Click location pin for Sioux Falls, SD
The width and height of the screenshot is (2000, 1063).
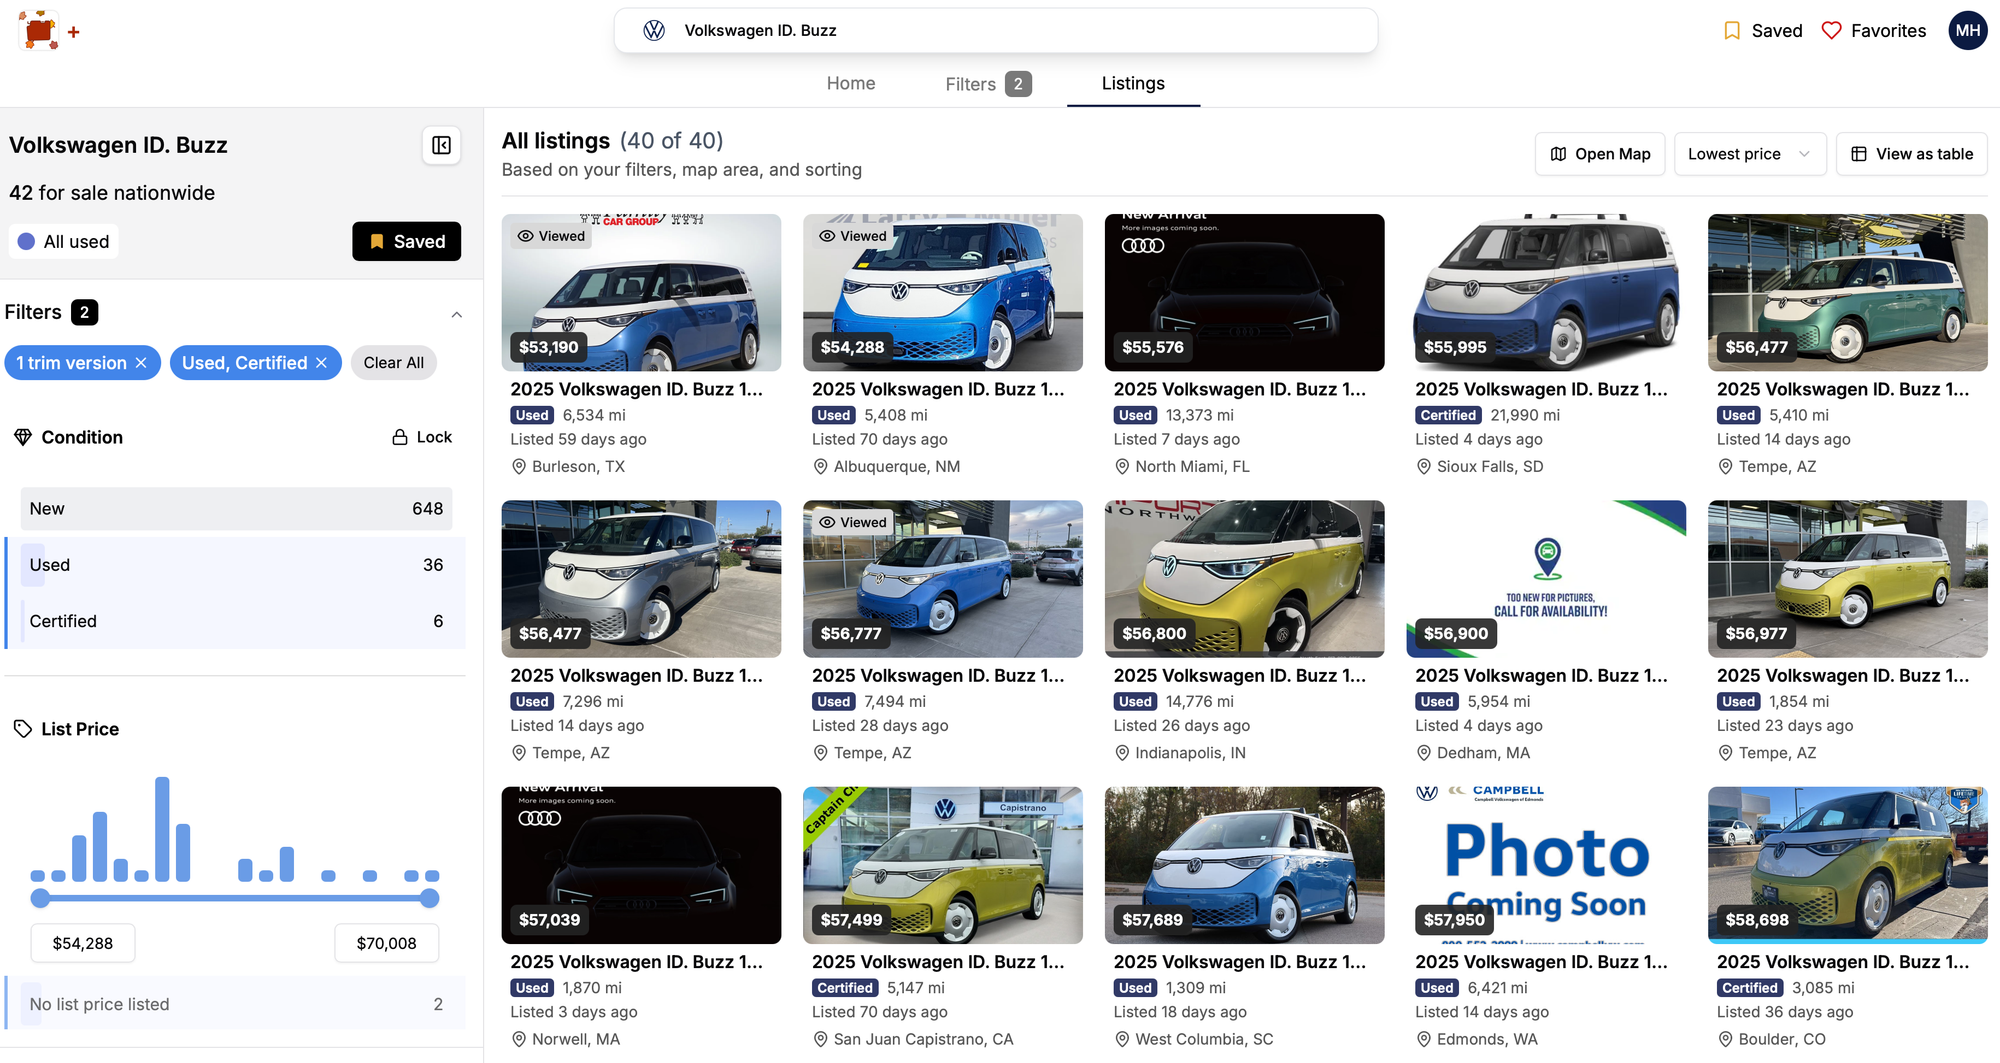[1424, 467]
